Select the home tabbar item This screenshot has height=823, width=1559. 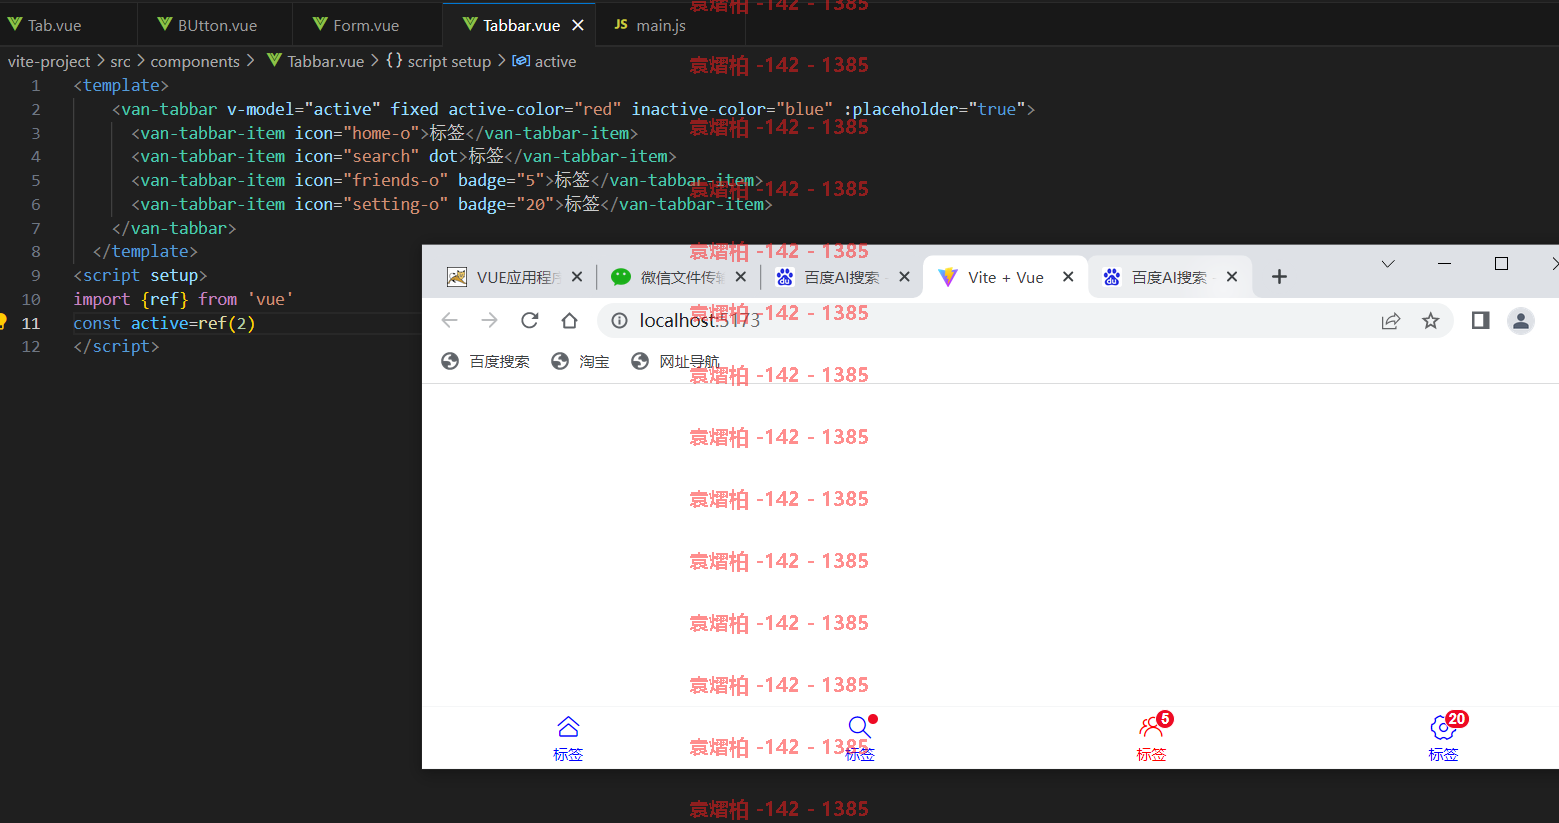point(568,739)
